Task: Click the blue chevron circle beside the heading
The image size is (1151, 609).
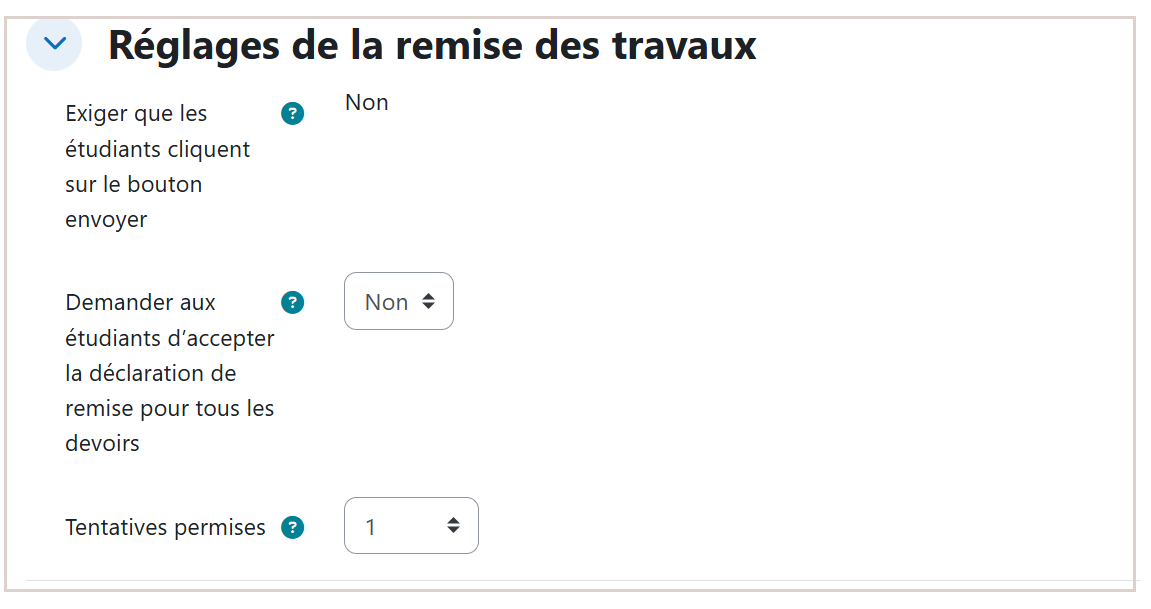Action: (x=54, y=43)
